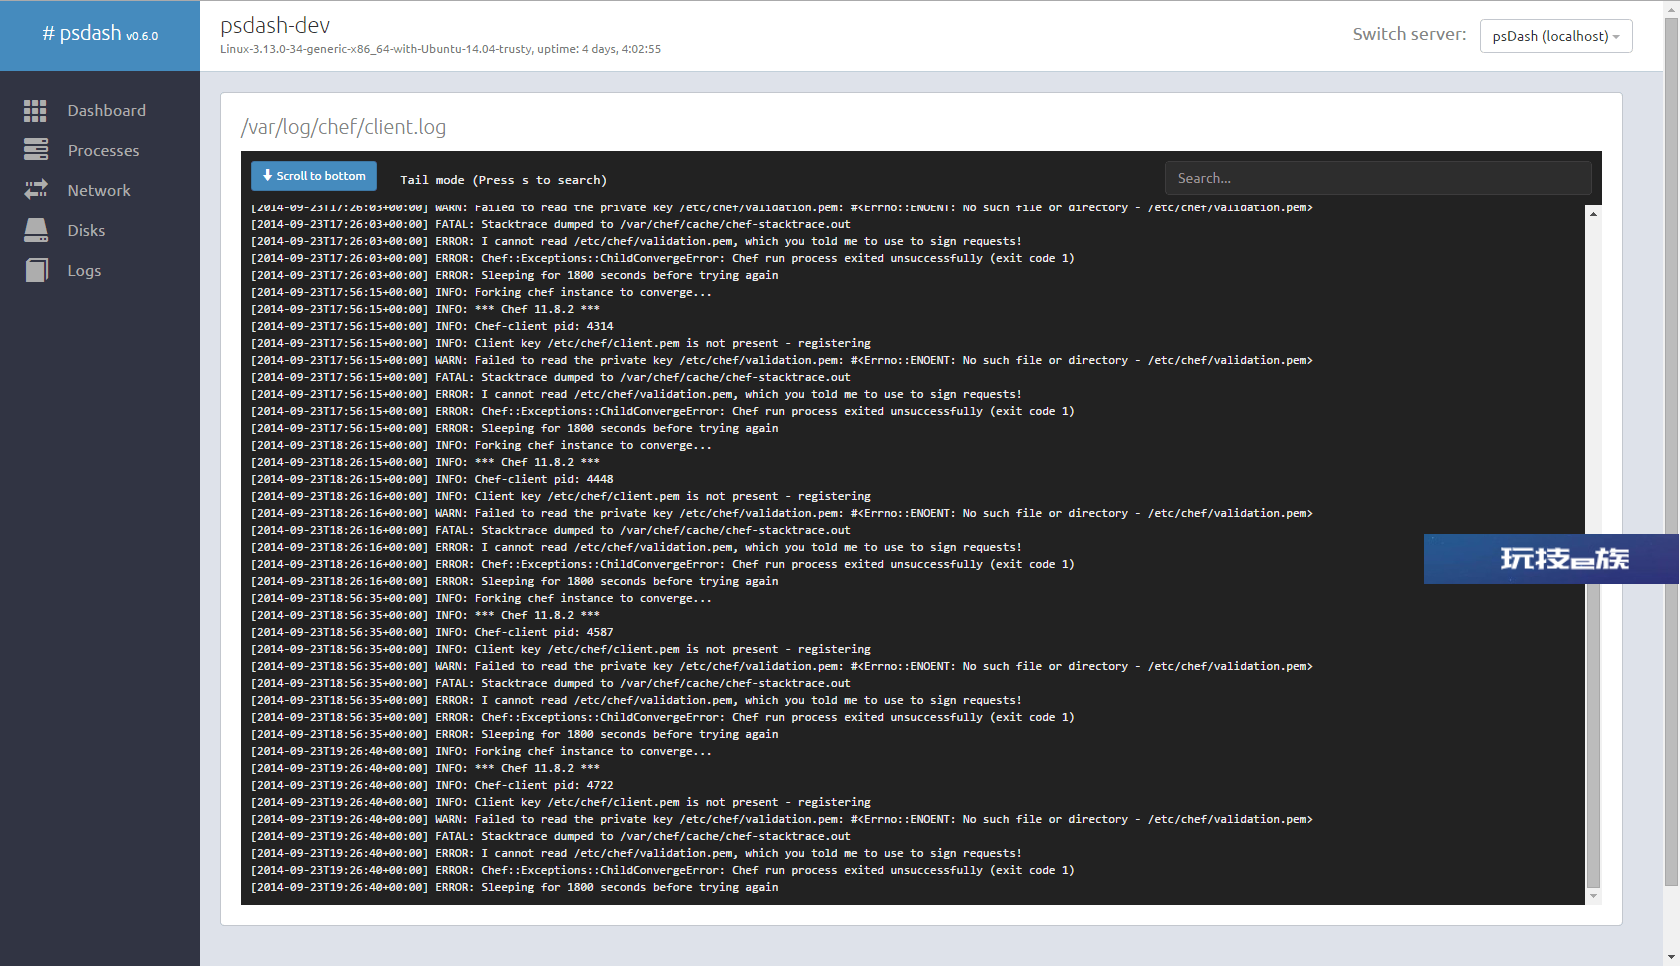Click the # psdash v0.6.0 logo
The height and width of the screenshot is (966, 1680).
coord(100,34)
